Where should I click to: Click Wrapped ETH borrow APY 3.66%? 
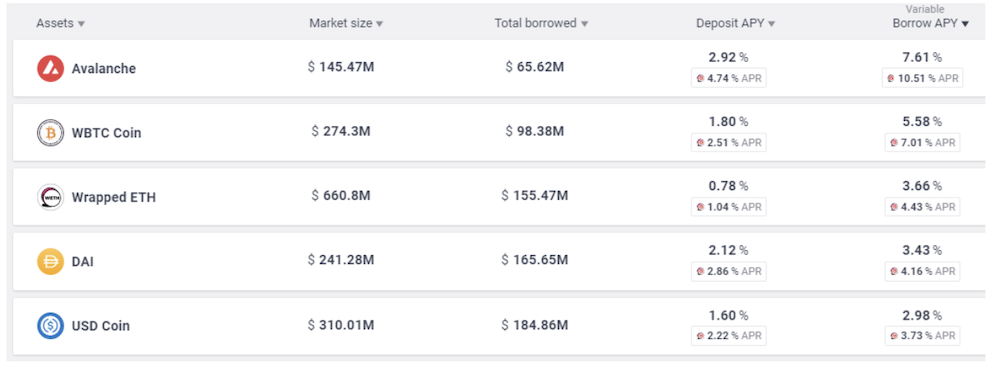[922, 186]
